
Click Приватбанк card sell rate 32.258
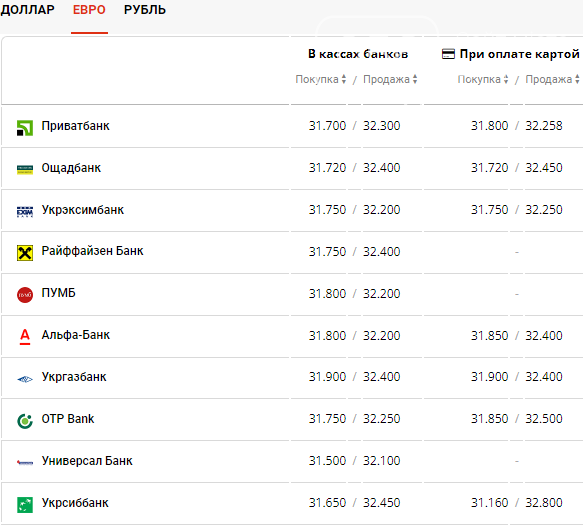[544, 126]
